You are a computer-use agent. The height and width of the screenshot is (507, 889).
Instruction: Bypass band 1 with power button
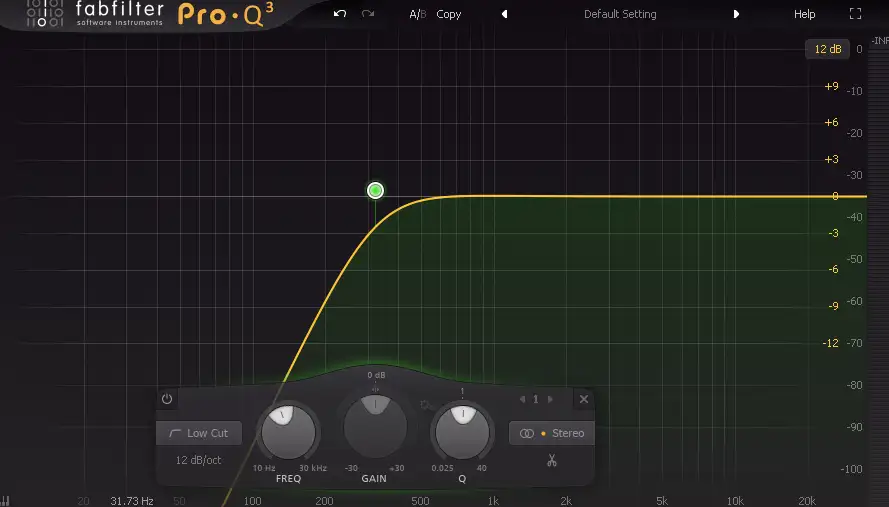167,399
